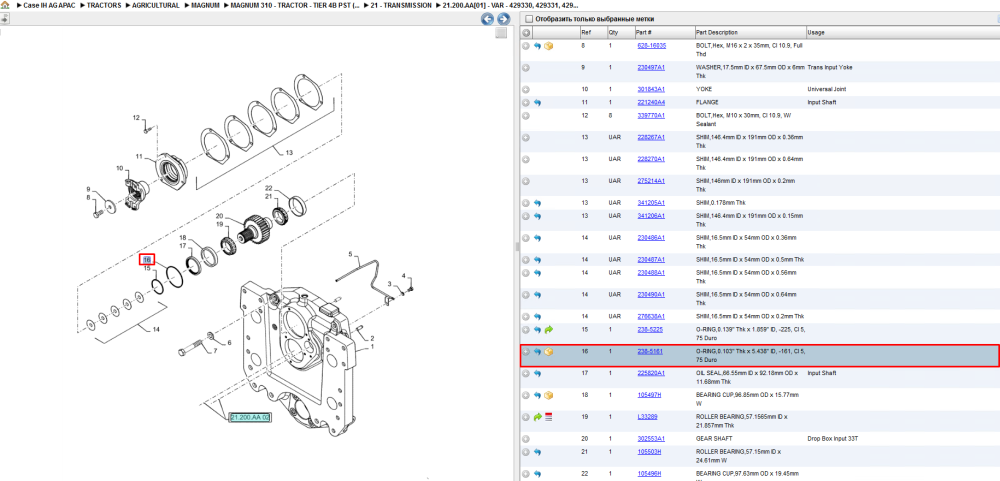Click red list icon for roller bearing L33289
The height and width of the screenshot is (481, 1000).
tap(548, 417)
